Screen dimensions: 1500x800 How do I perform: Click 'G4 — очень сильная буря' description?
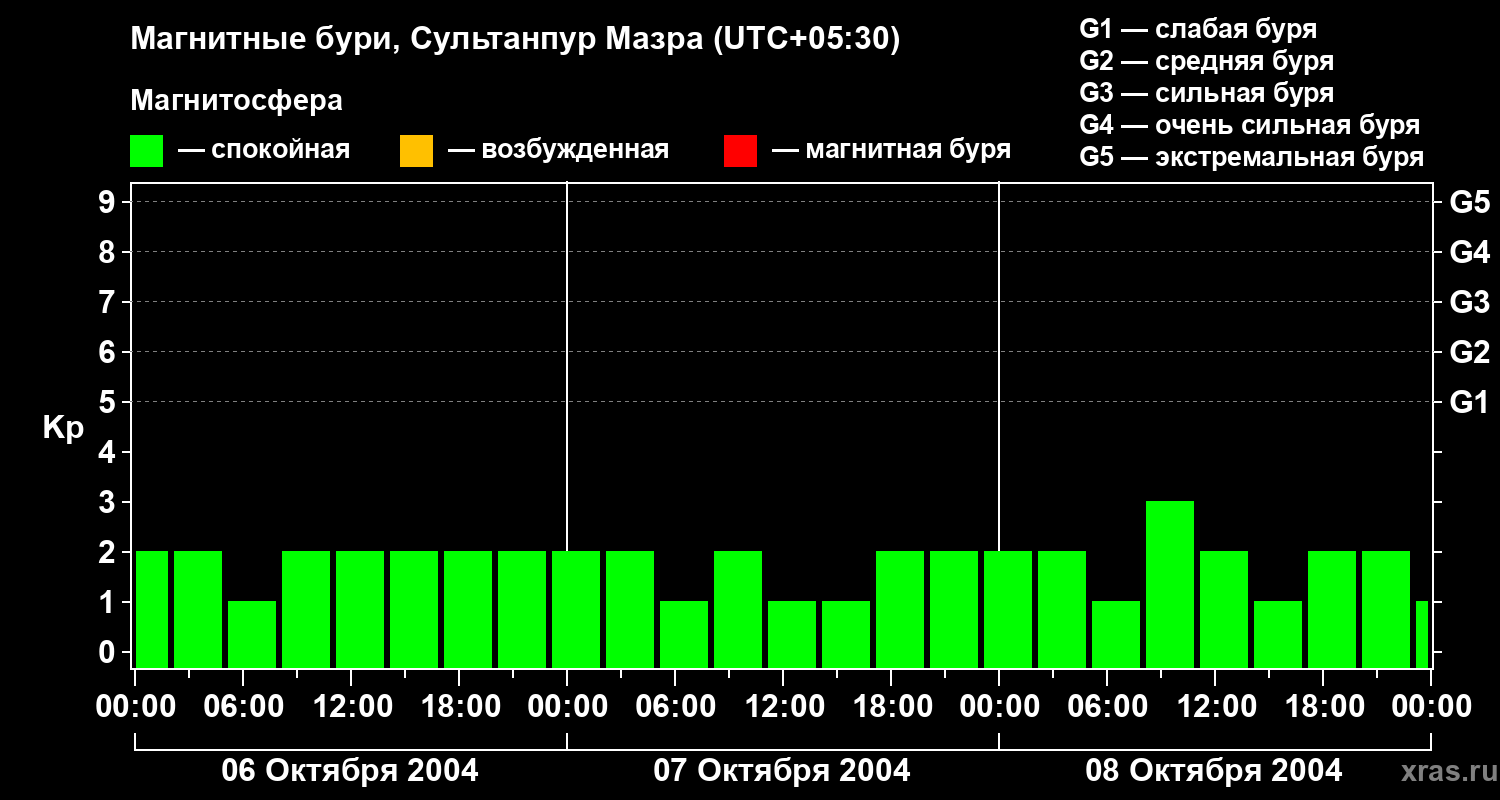[x=1250, y=125]
